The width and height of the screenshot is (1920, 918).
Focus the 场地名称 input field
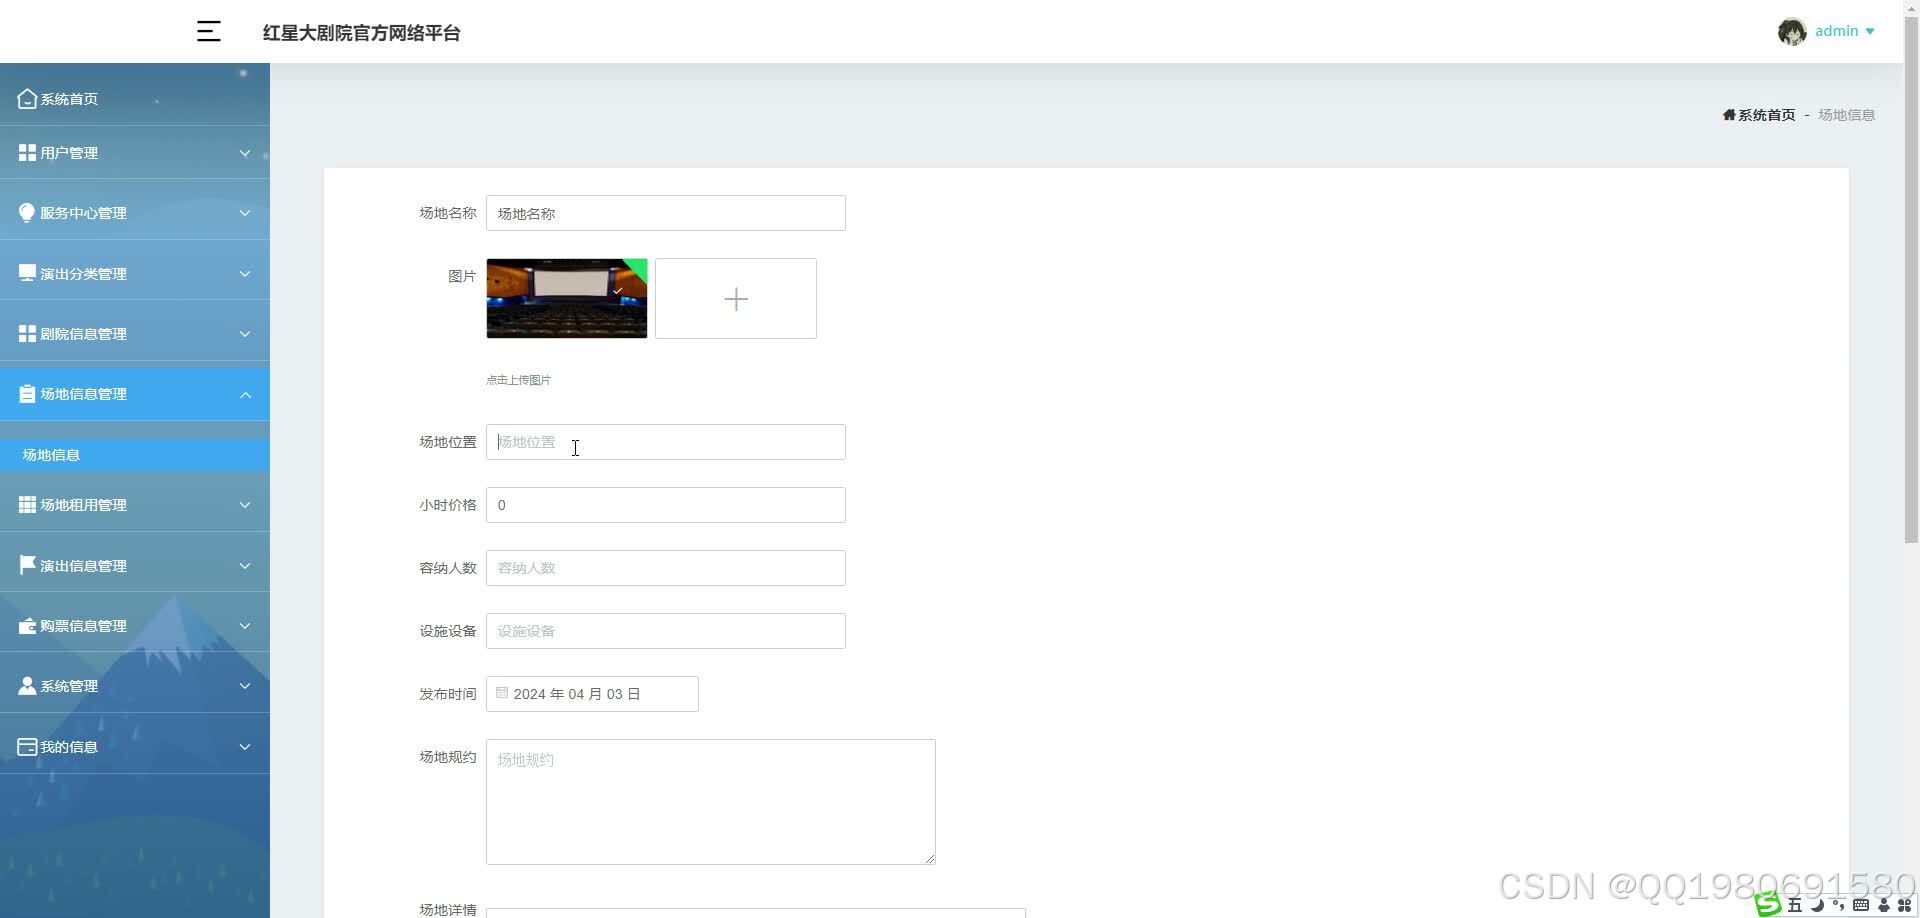(666, 213)
